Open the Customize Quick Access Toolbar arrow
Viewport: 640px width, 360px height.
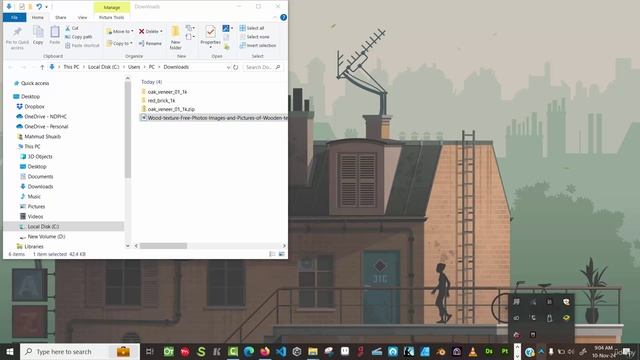click(x=47, y=7)
